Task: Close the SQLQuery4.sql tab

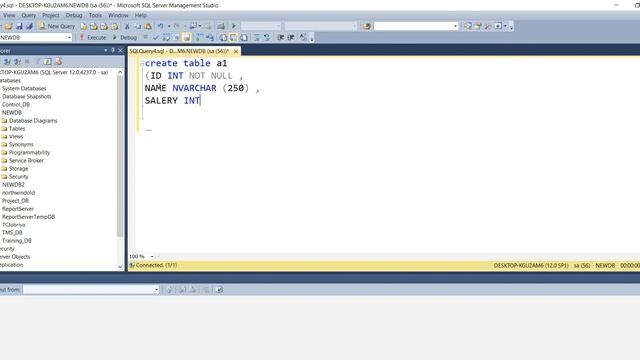Action: tap(236, 51)
